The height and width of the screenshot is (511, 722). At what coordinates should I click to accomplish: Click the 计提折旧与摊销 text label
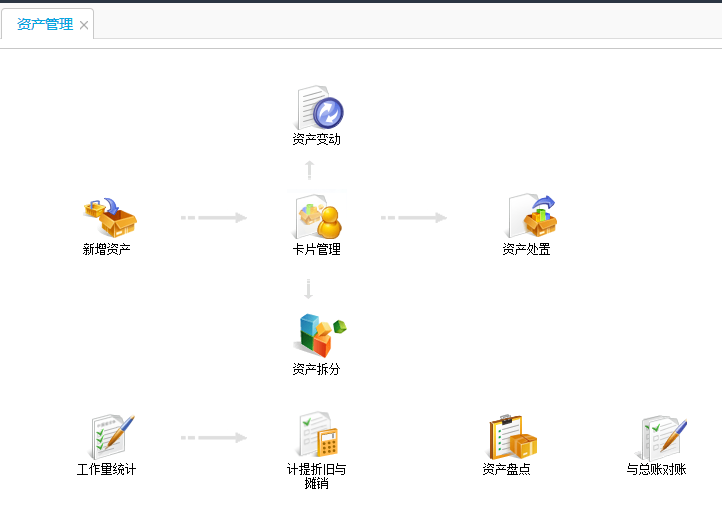[317, 476]
